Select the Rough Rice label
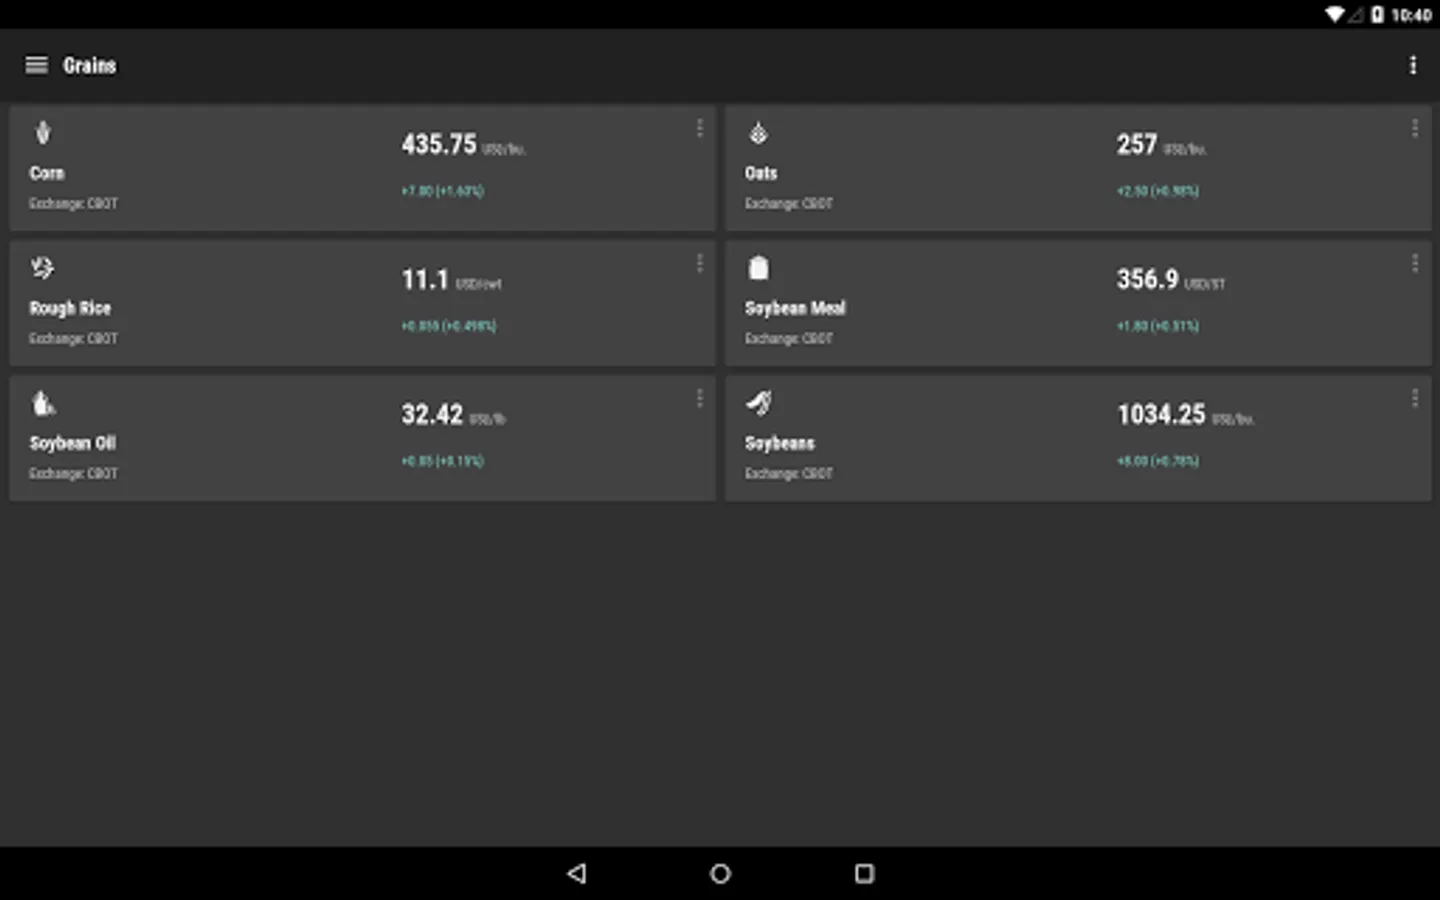Viewport: 1440px width, 900px height. click(x=70, y=308)
